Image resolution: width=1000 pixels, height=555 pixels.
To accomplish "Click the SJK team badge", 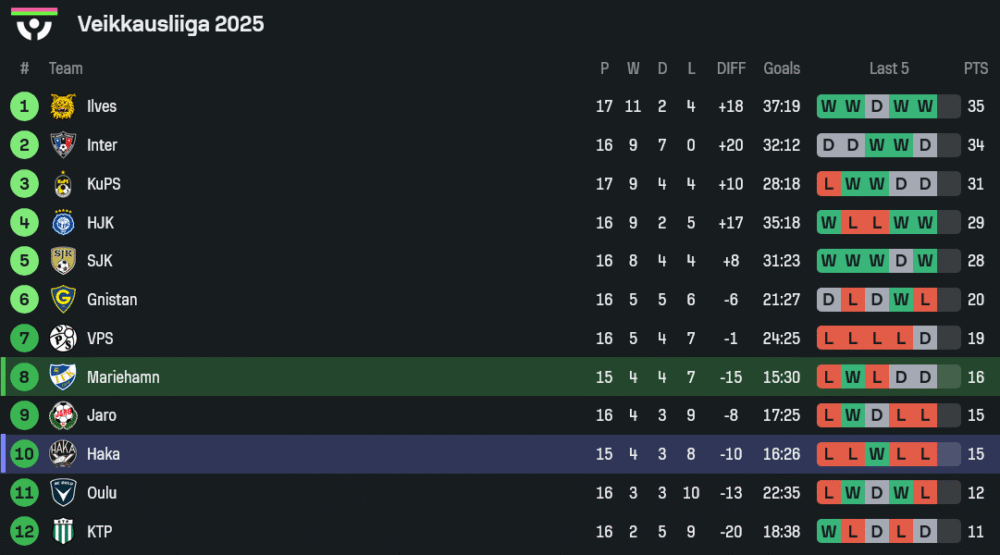I will pyautogui.click(x=63, y=261).
